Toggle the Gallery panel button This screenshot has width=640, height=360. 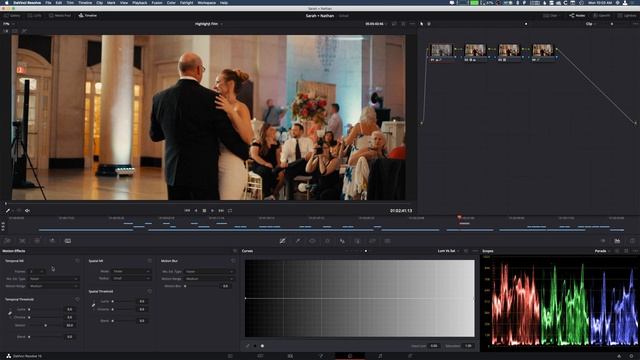click(x=12, y=16)
